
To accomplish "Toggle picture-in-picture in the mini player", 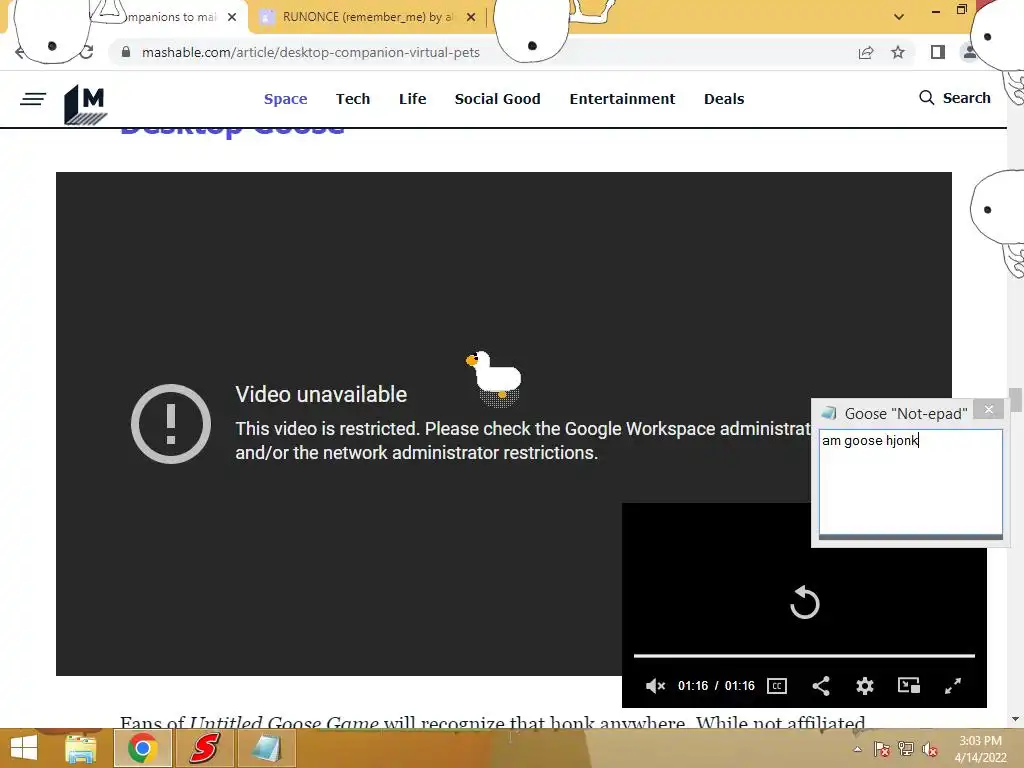I will [908, 686].
